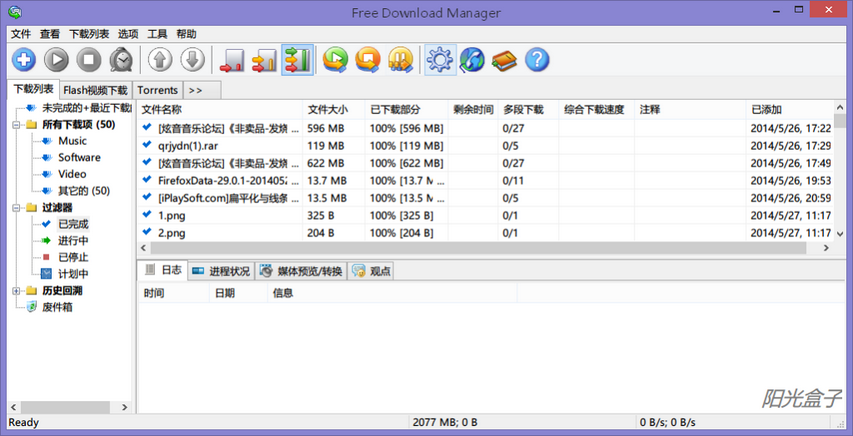Open the 选项 menu
This screenshot has height=436, width=853.
pyautogui.click(x=128, y=34)
